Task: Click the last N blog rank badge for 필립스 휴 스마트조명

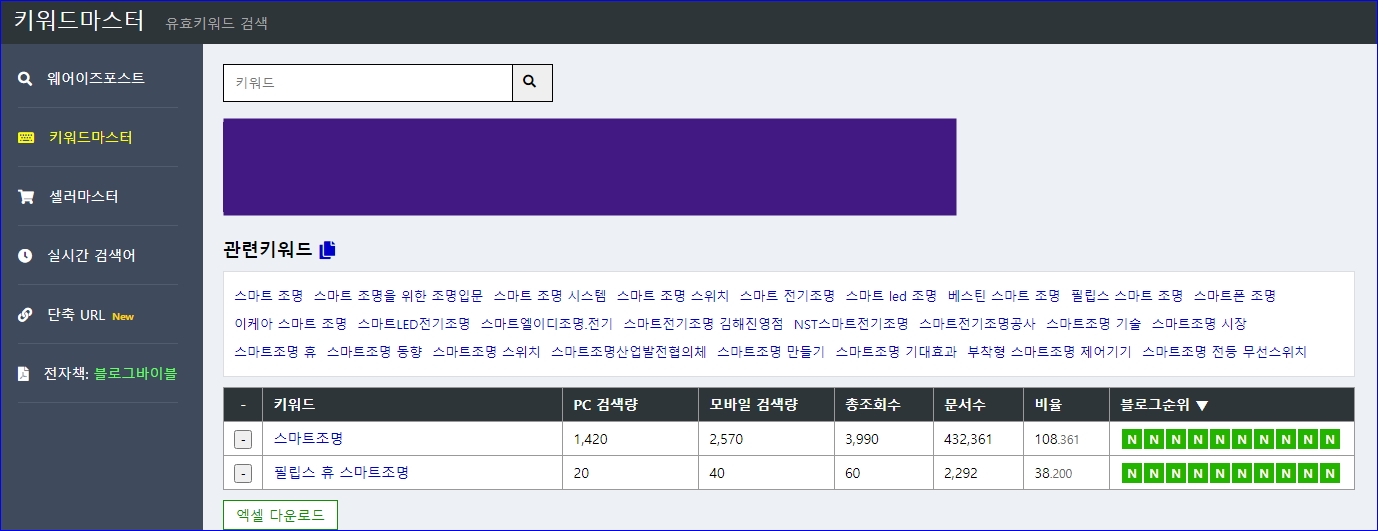Action: click(1329, 473)
